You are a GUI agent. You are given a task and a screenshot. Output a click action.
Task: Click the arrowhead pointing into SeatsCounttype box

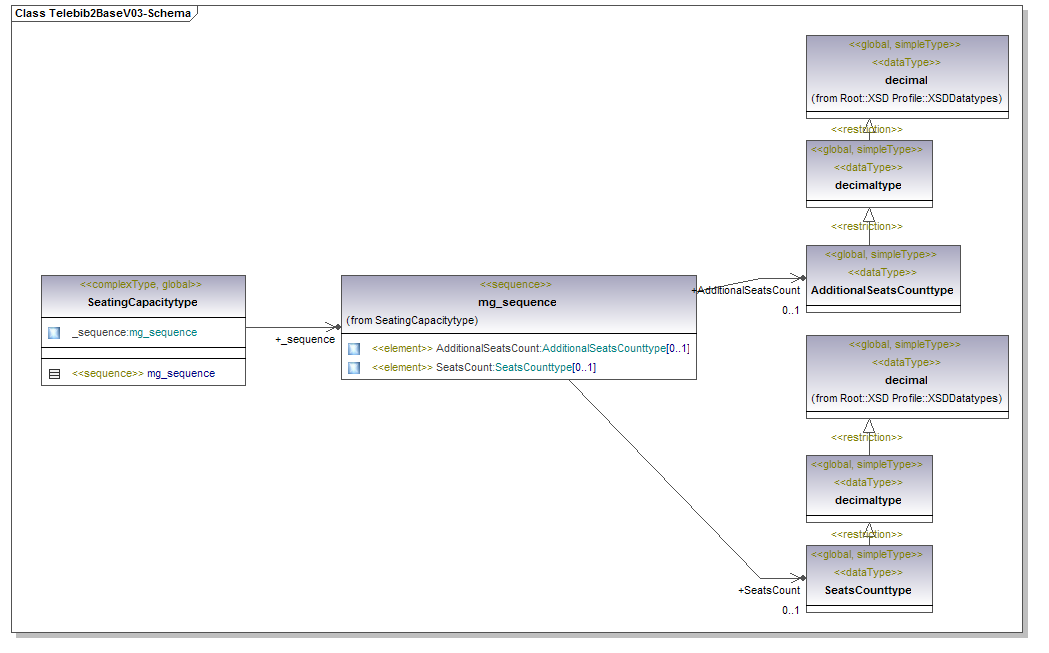pyautogui.click(x=799, y=578)
